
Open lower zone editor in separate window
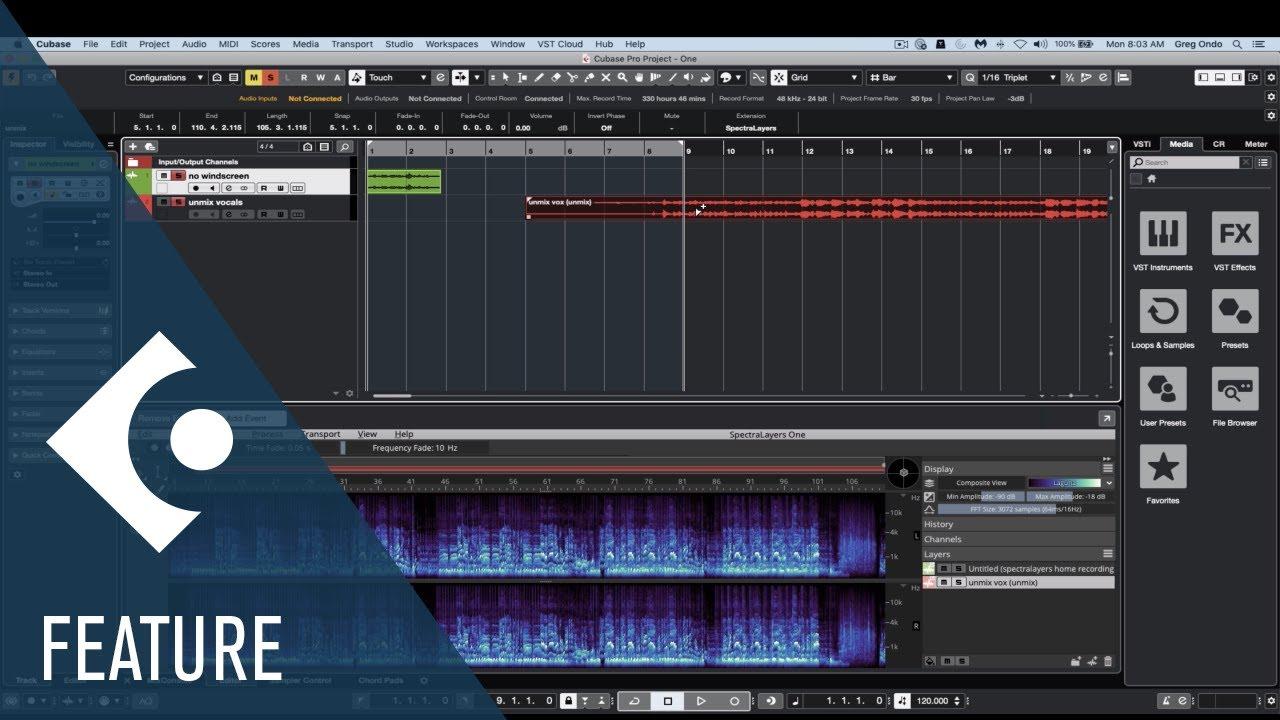(1107, 419)
